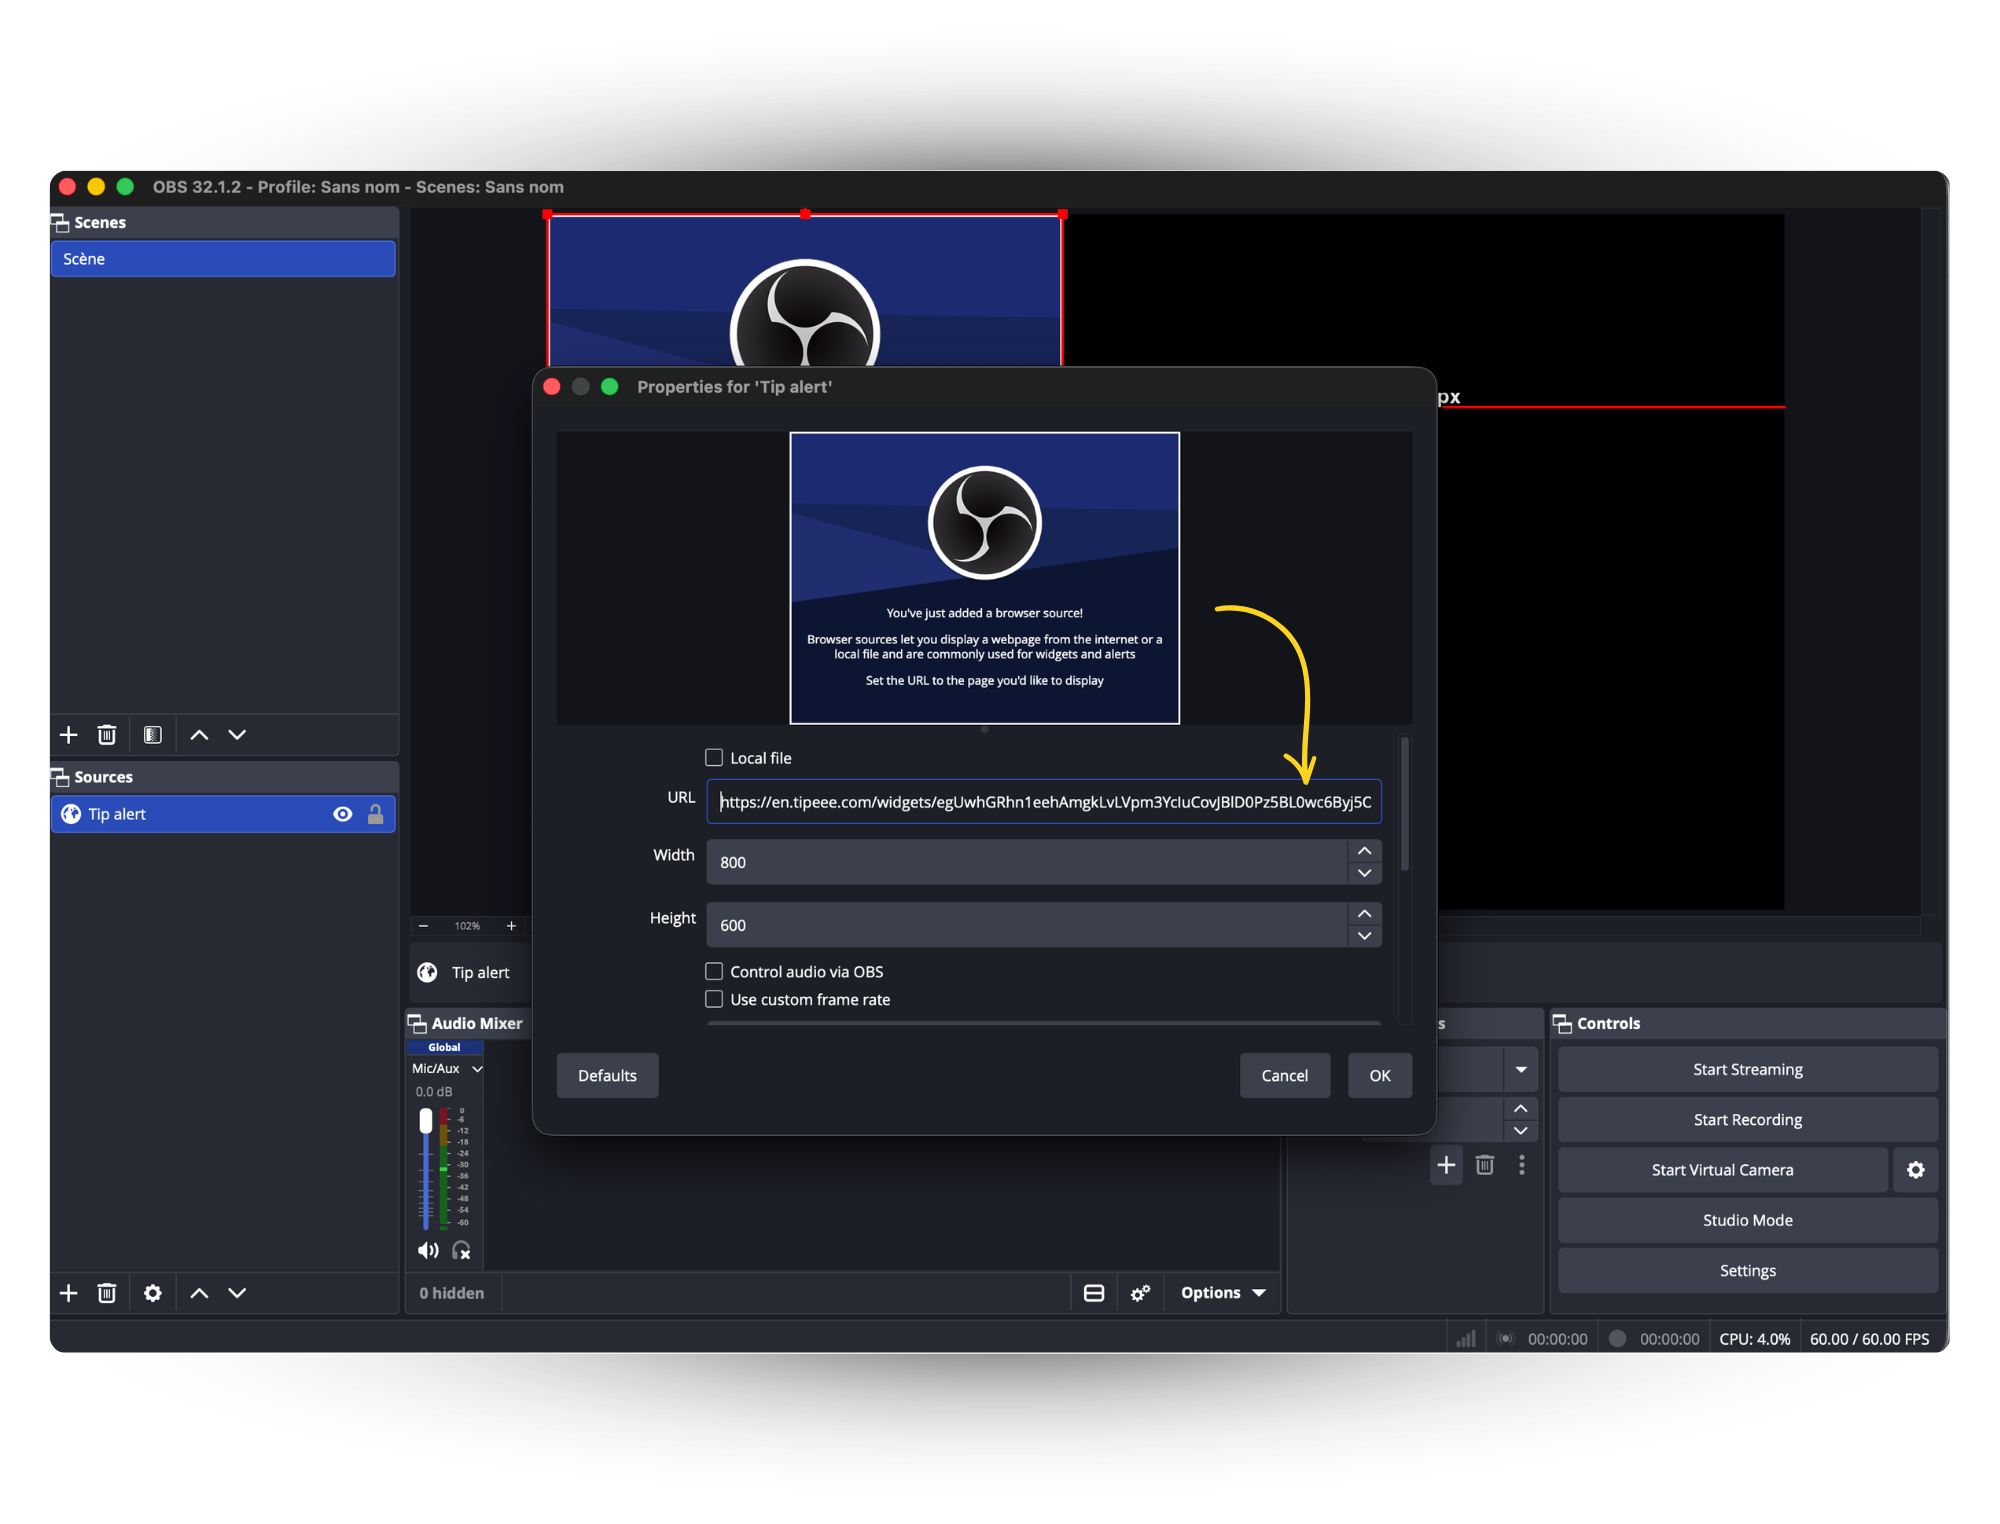Decrease transition duration with down arrow
Screen dimensions: 2000x1524
(1521, 1131)
